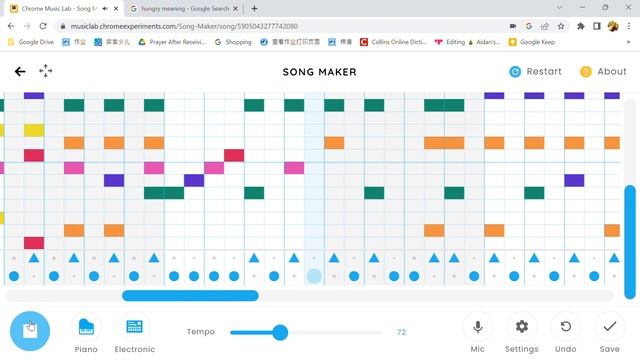640x360 pixels.
Task: Expand the bookmarks overflow chevron
Action: [628, 42]
